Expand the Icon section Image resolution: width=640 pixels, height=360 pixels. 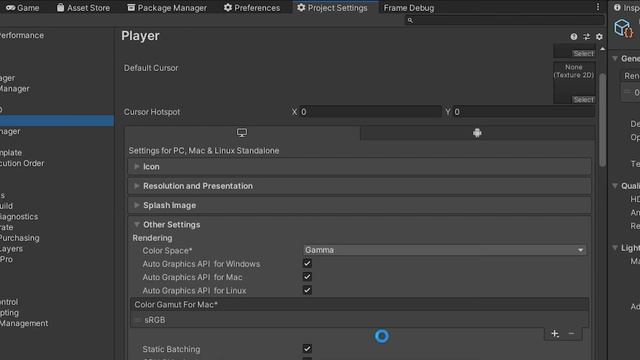(359, 167)
